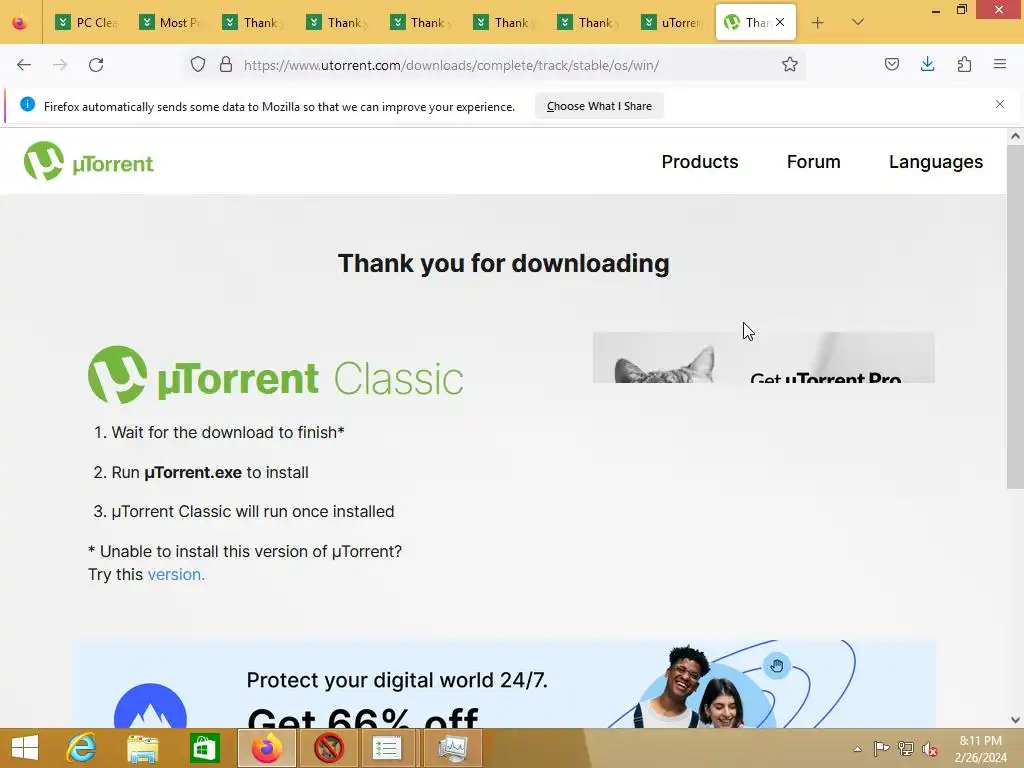
Task: Switch to the Most P tab
Action: tap(171, 23)
